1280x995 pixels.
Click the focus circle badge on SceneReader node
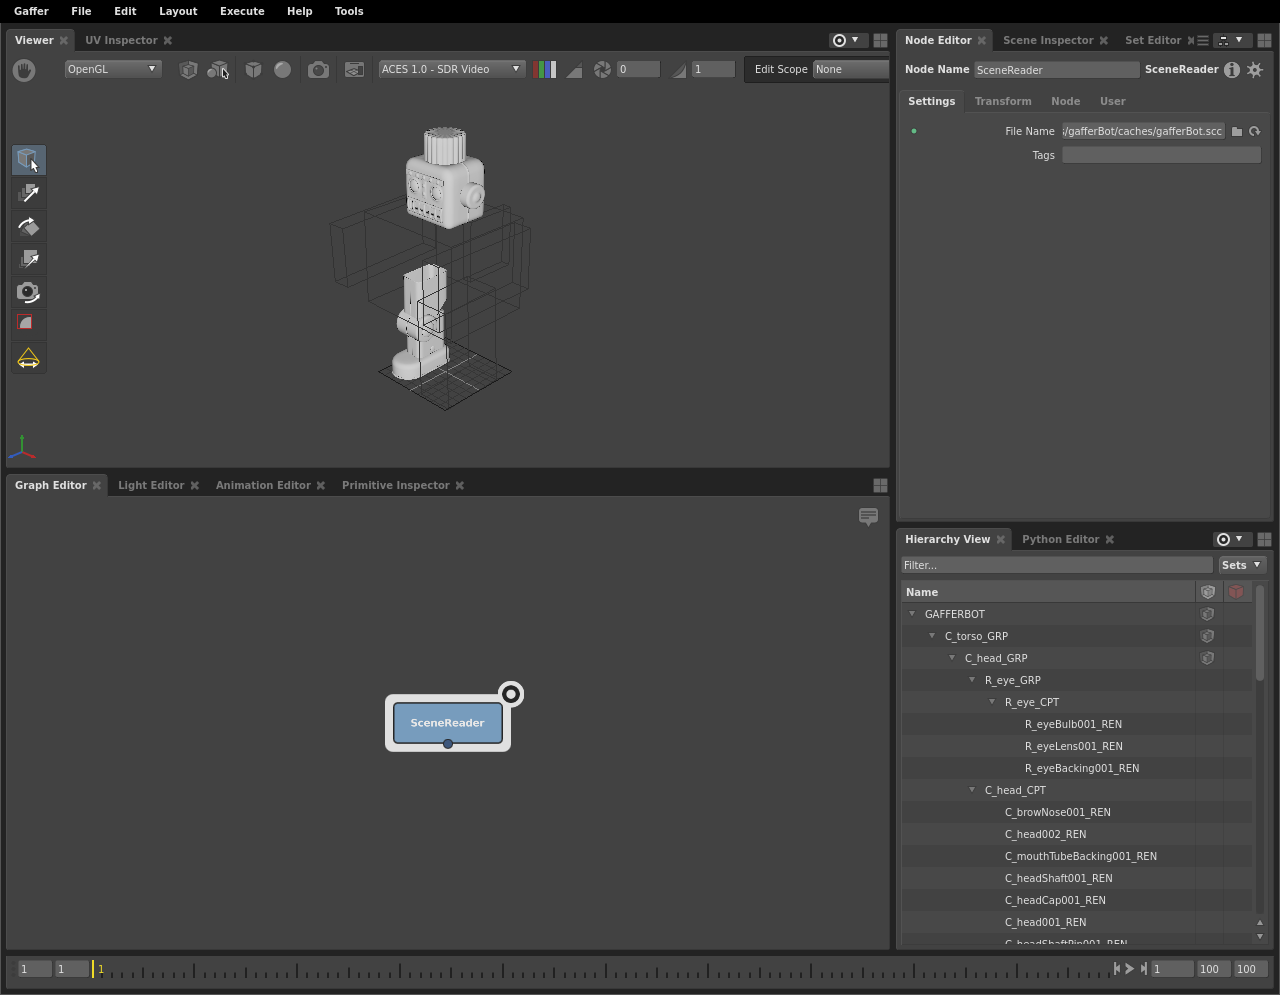point(511,694)
